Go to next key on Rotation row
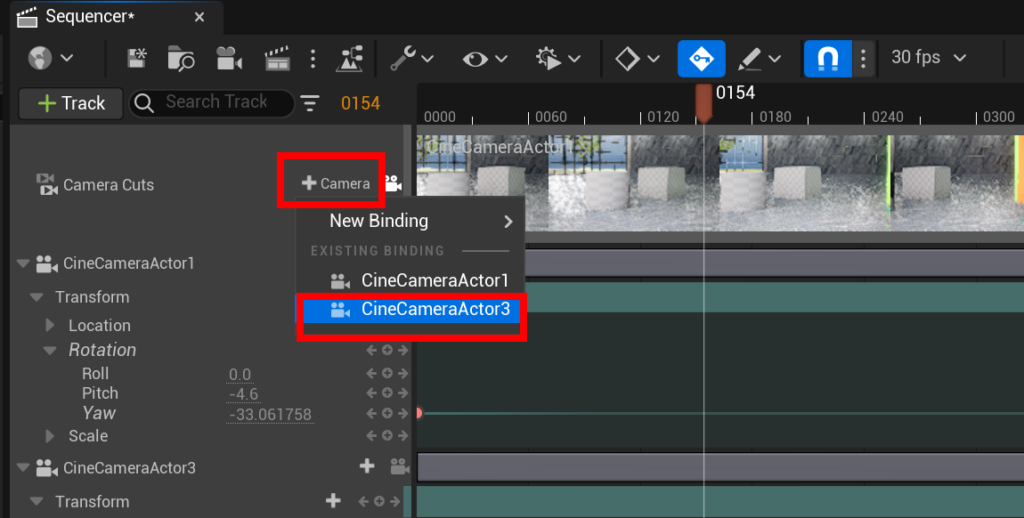 coord(402,351)
